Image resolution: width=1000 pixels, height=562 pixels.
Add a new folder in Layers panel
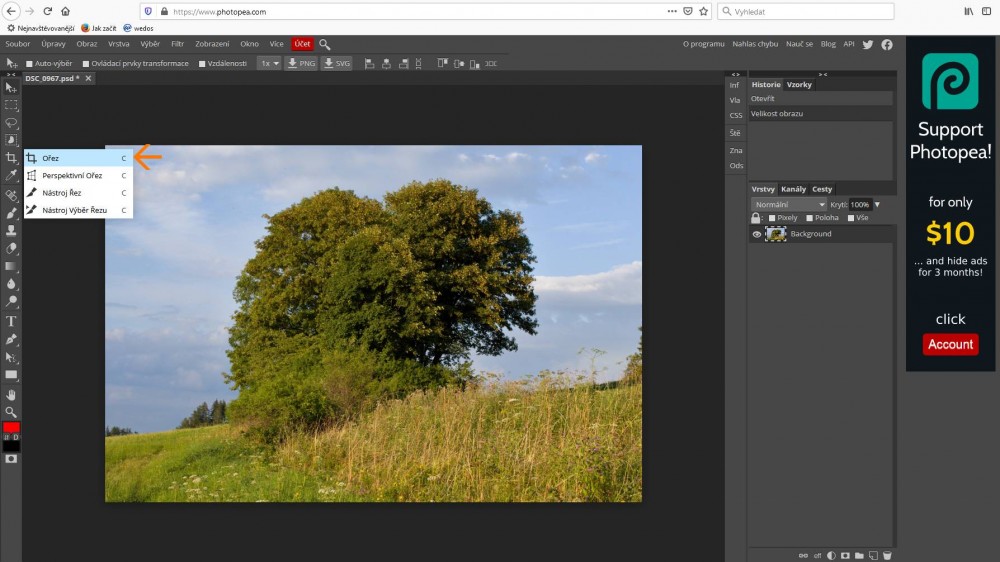[x=859, y=555]
